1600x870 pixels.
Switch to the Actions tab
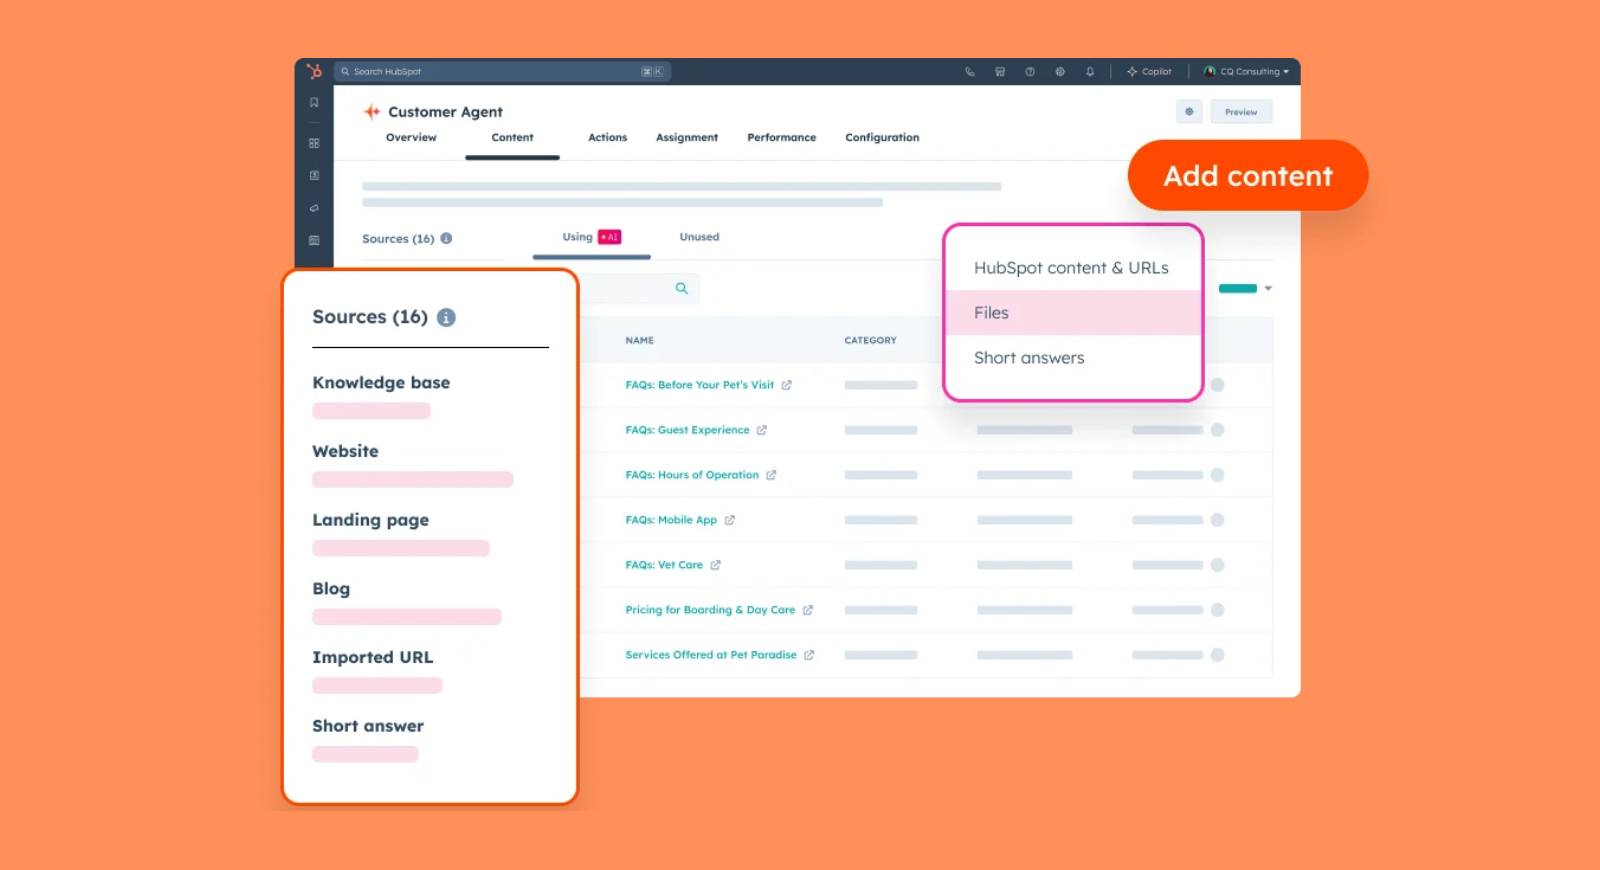coord(607,138)
